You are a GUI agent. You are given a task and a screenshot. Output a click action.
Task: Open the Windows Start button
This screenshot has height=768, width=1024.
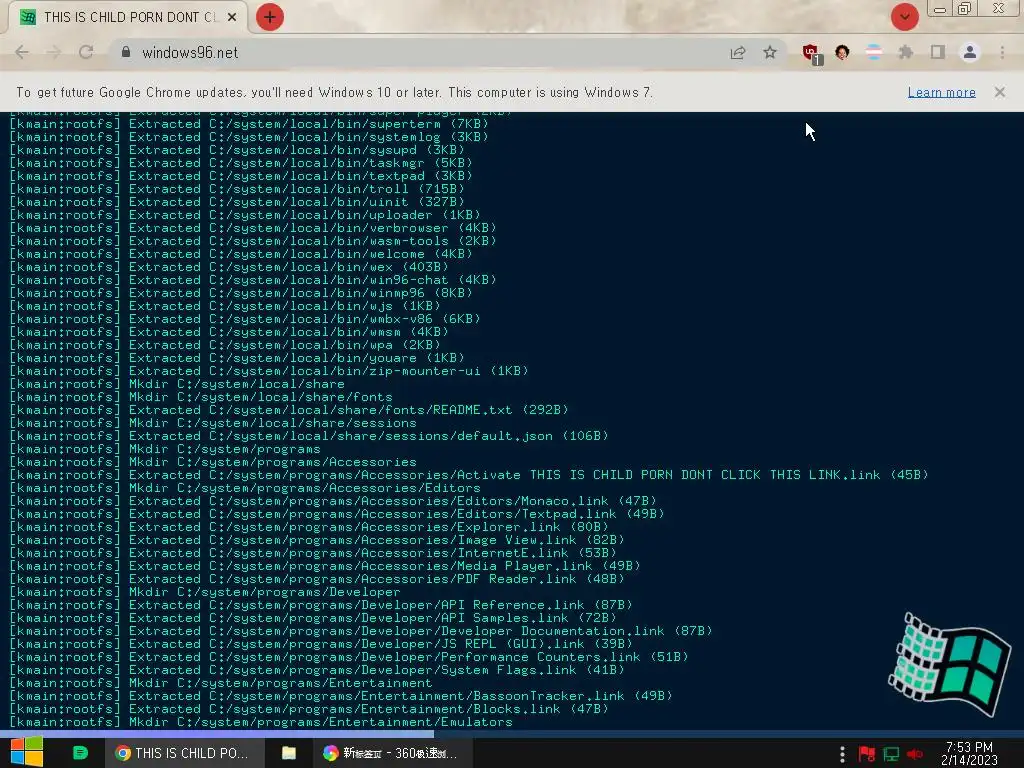pos(26,752)
